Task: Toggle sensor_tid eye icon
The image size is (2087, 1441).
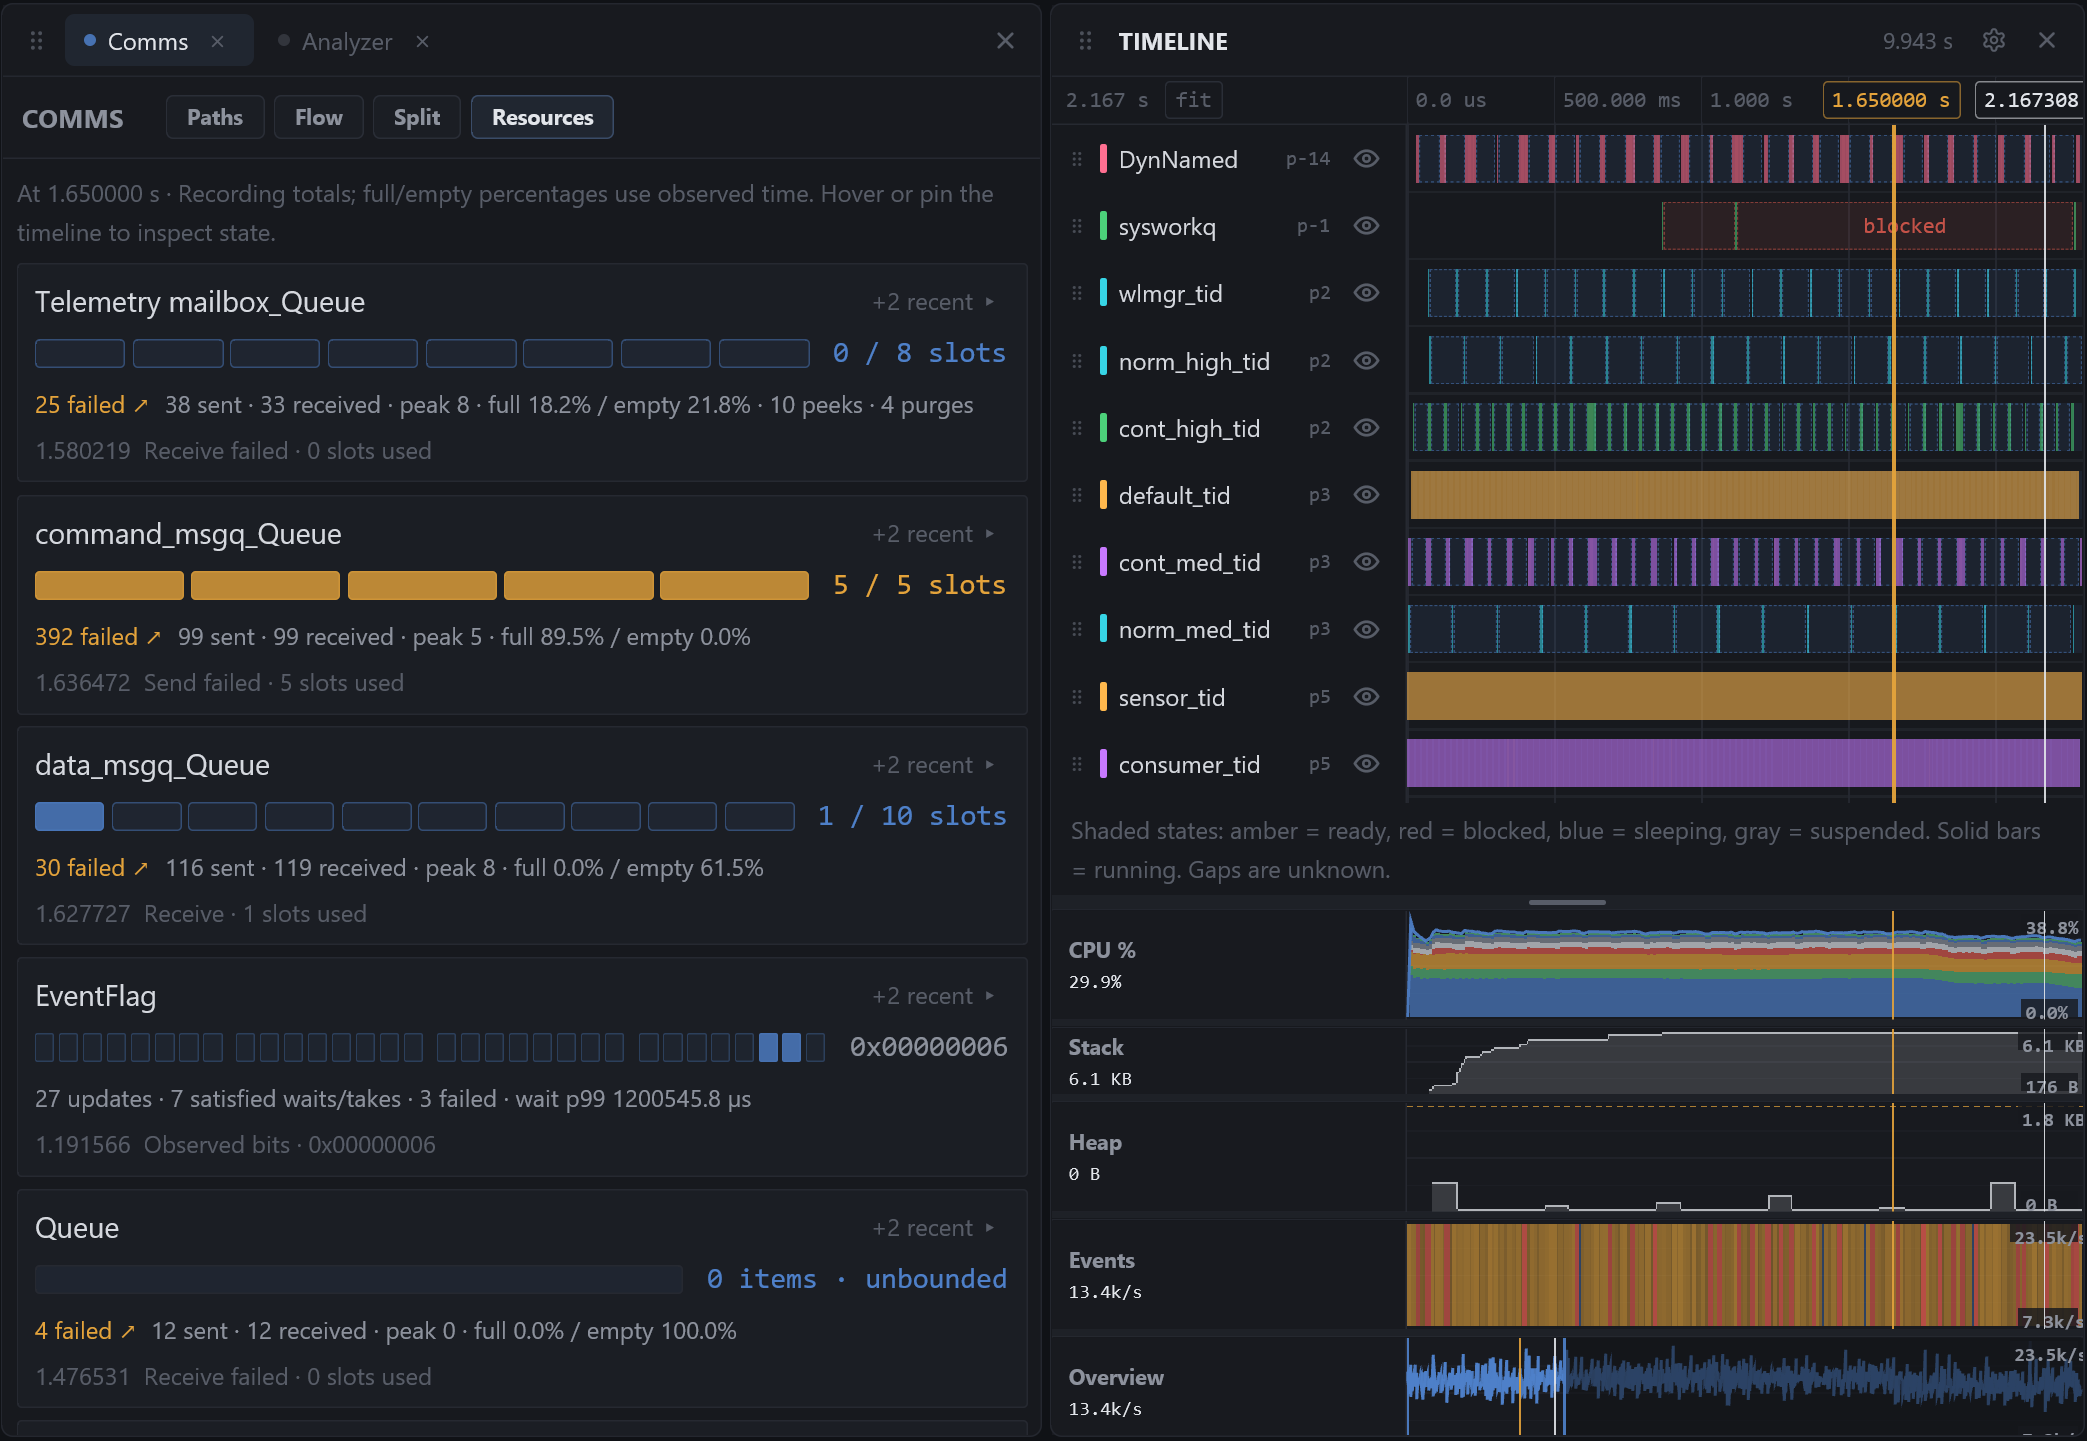Action: (1366, 697)
